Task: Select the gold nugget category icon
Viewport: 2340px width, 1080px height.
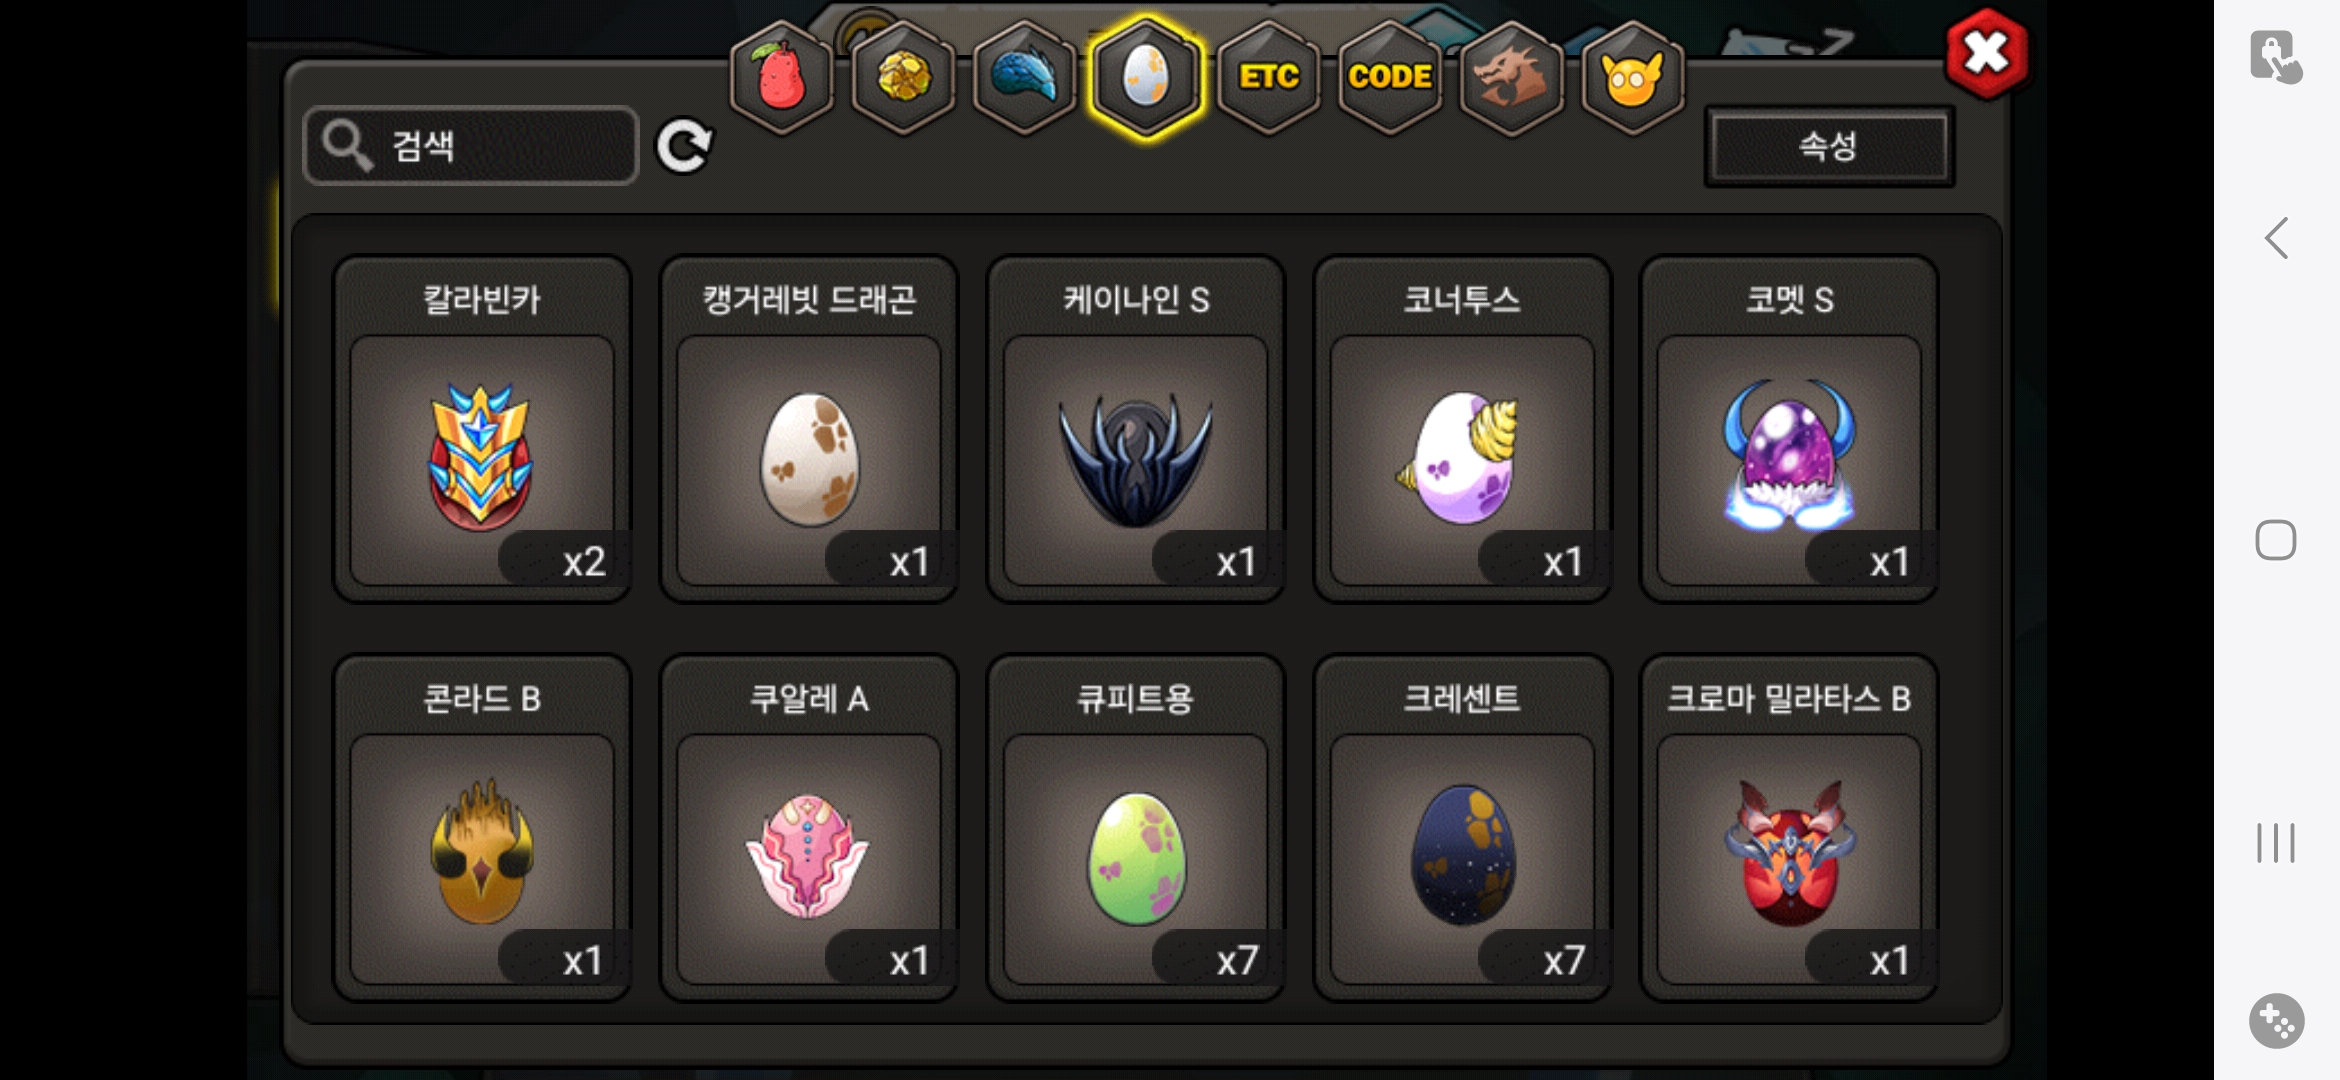Action: coord(903,76)
